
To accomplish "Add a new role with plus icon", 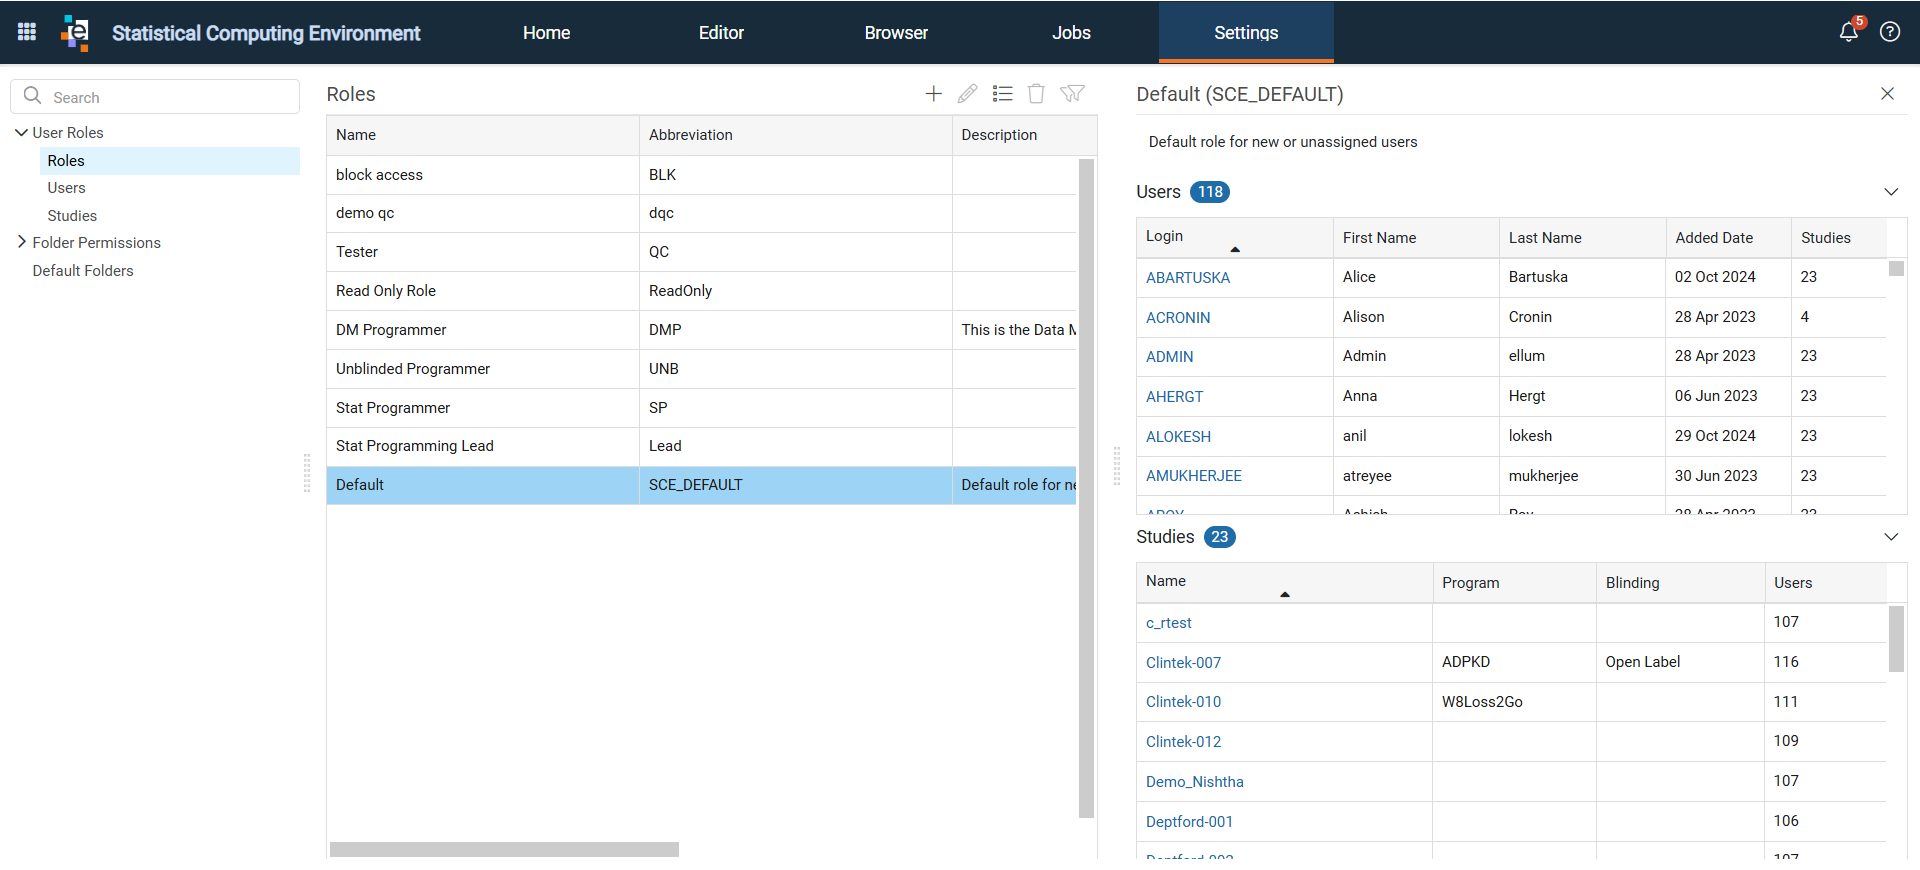I will tap(933, 93).
